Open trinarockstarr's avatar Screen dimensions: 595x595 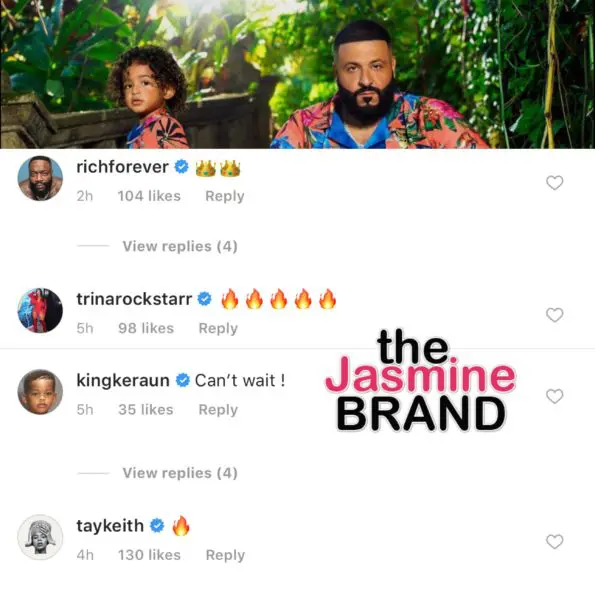tap(40, 310)
